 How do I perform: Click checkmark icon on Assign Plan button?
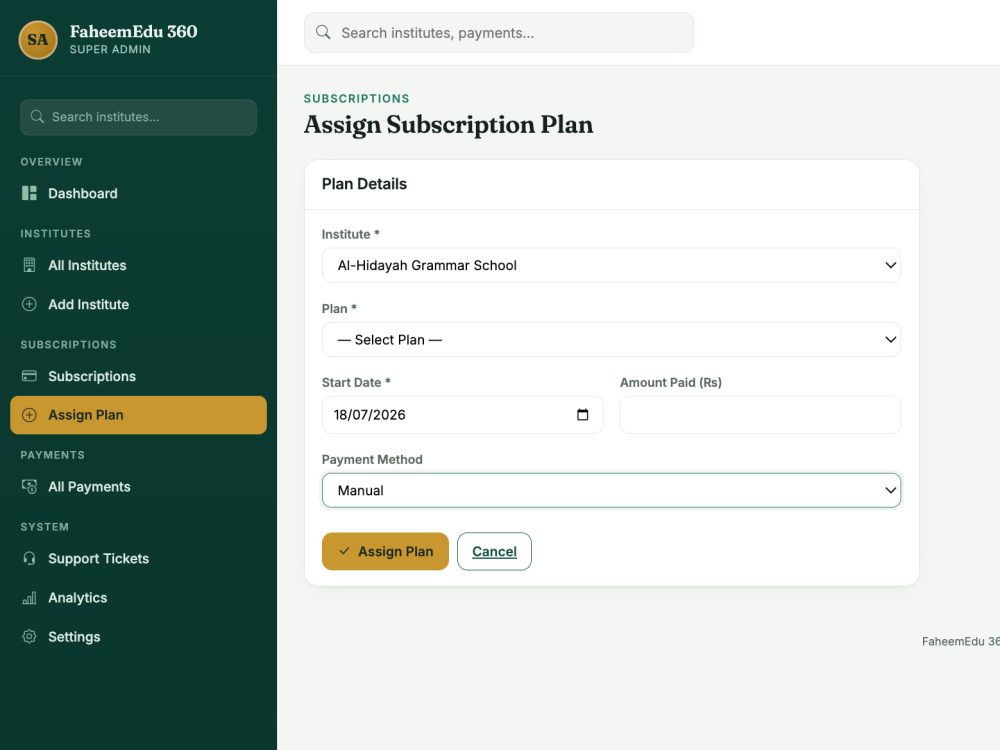(344, 551)
